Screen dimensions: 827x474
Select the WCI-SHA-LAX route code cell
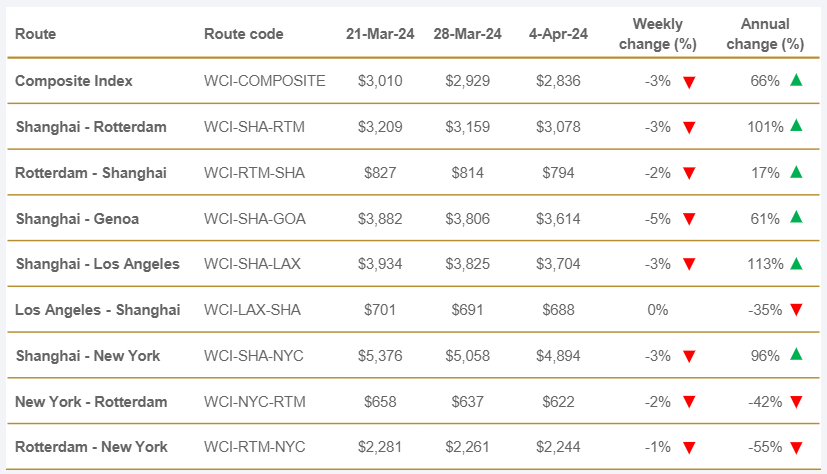point(252,264)
